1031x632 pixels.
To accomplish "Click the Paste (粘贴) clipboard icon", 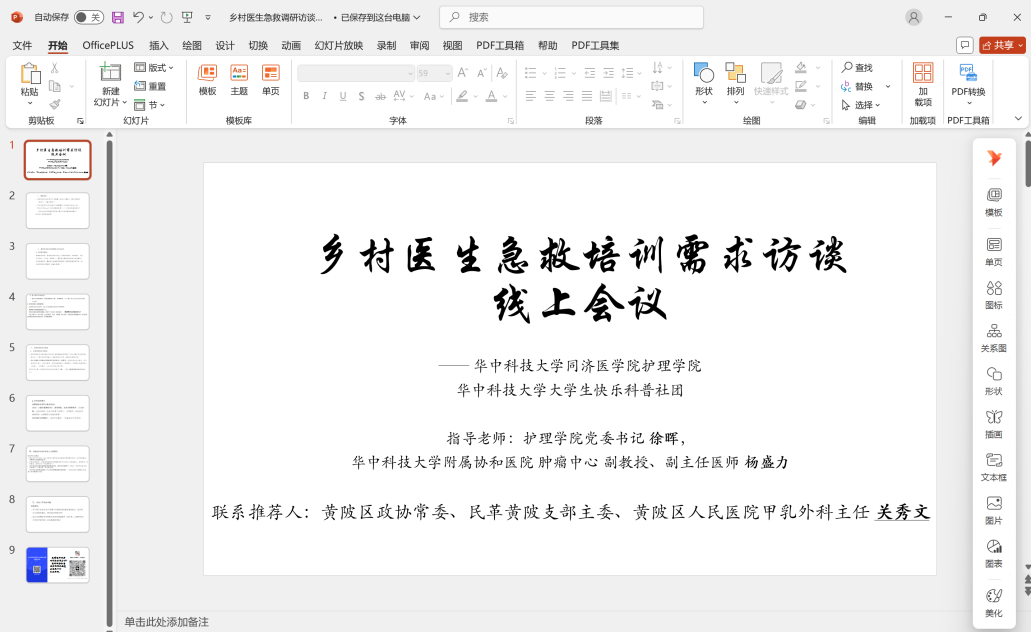I will [30, 74].
